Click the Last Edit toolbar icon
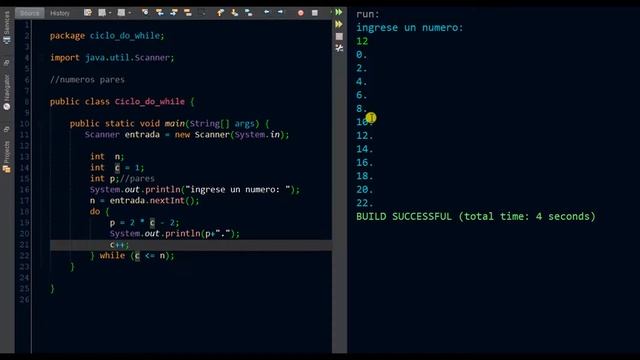Viewport: 640px width, 360px height. point(87,13)
